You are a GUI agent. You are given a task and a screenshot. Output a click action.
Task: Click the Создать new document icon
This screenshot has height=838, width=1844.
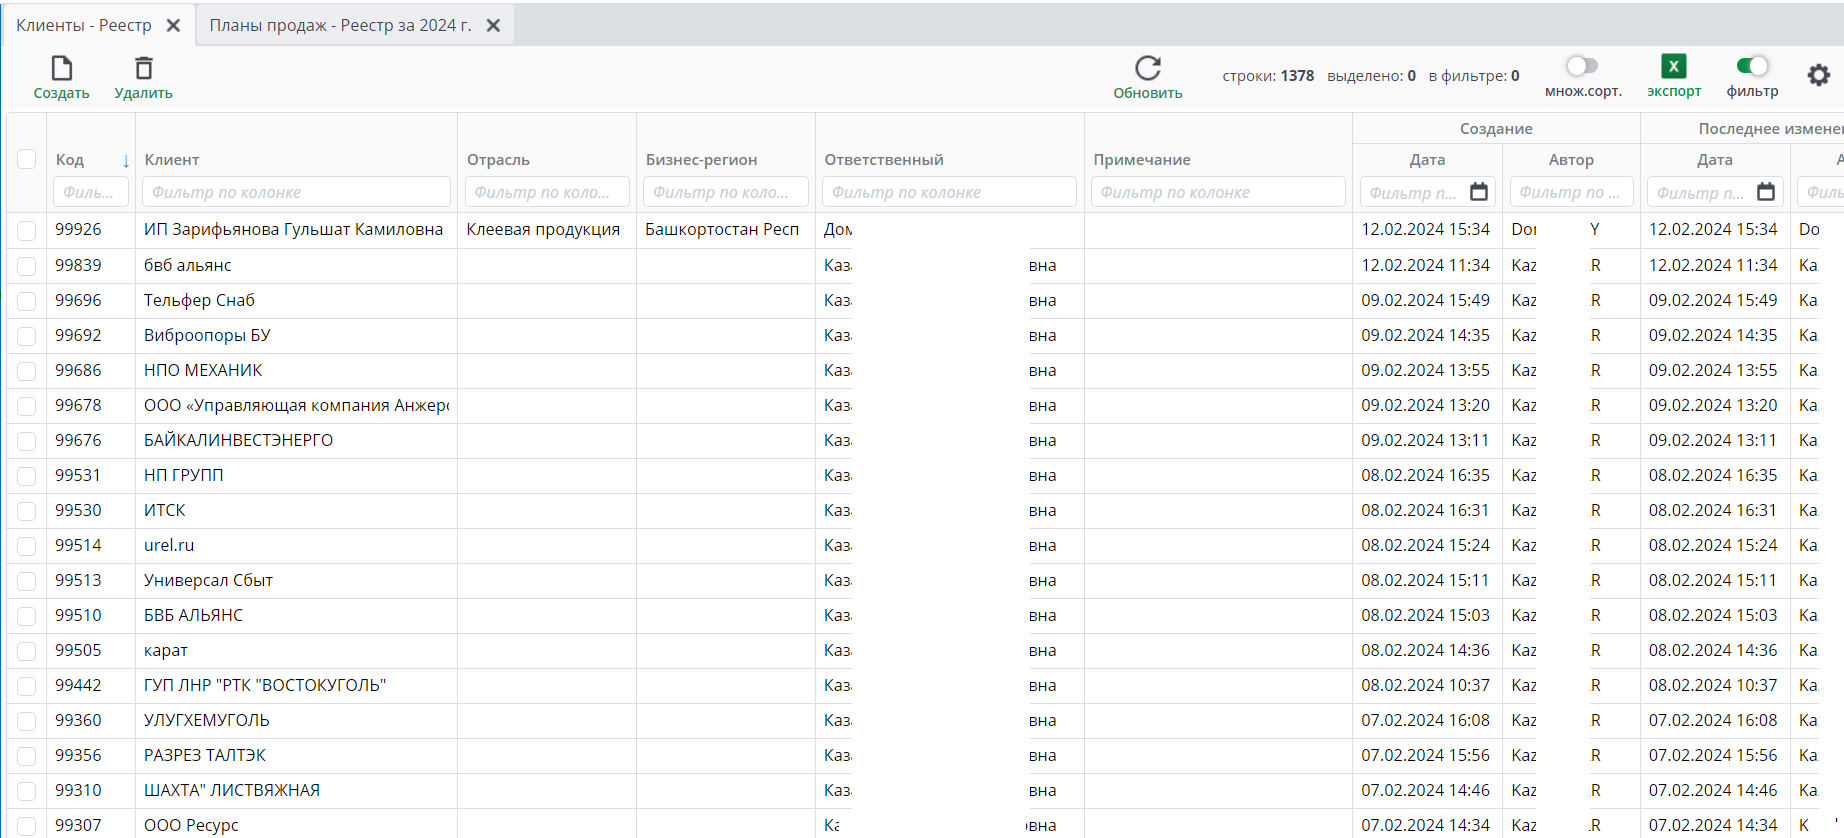[62, 68]
